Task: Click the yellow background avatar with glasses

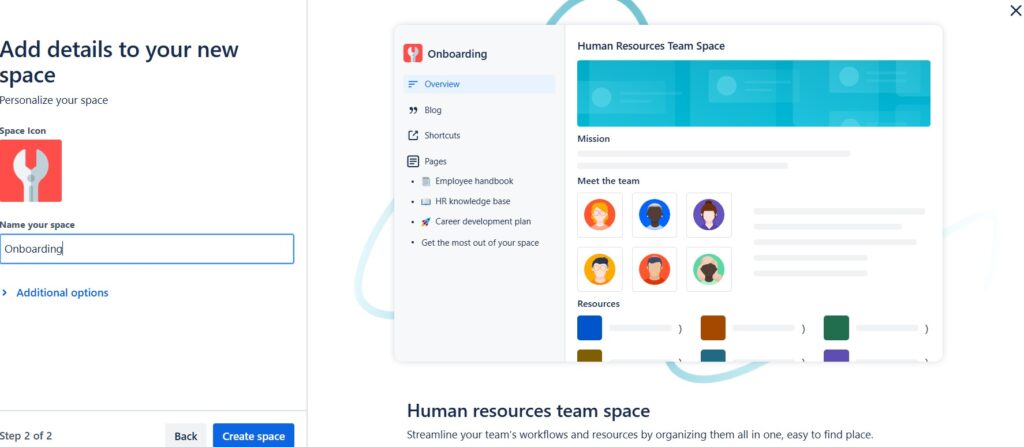Action: pyautogui.click(x=600, y=269)
